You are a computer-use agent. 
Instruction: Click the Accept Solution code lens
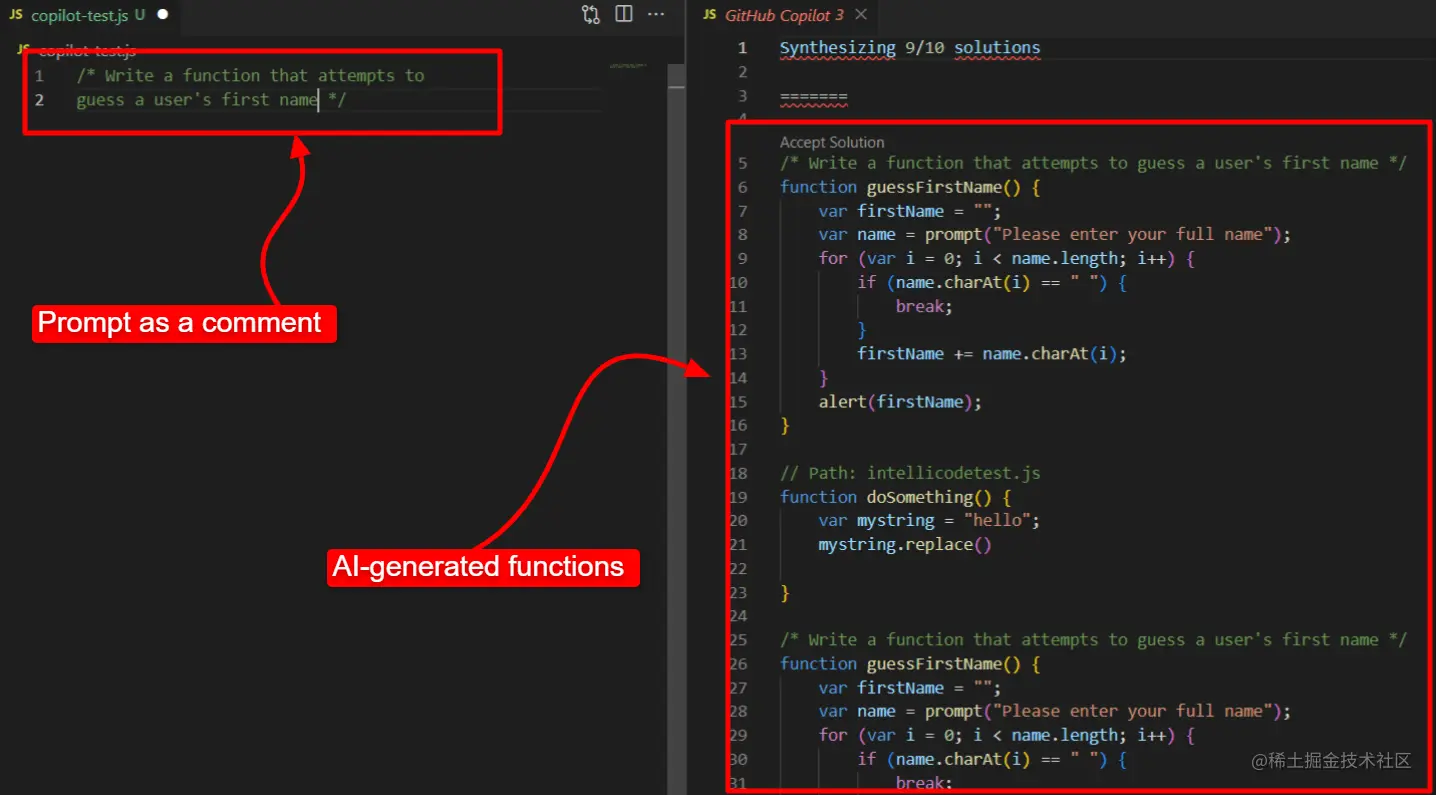coord(832,142)
